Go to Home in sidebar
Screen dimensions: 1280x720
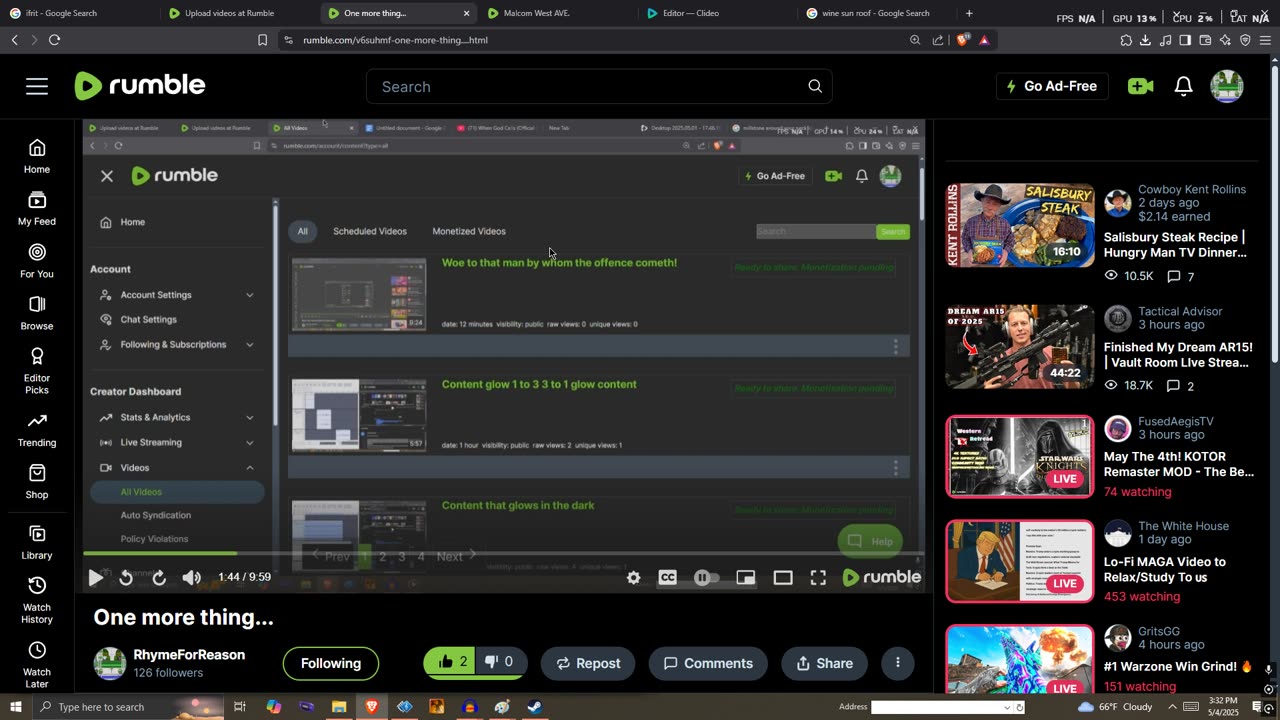coord(37,157)
